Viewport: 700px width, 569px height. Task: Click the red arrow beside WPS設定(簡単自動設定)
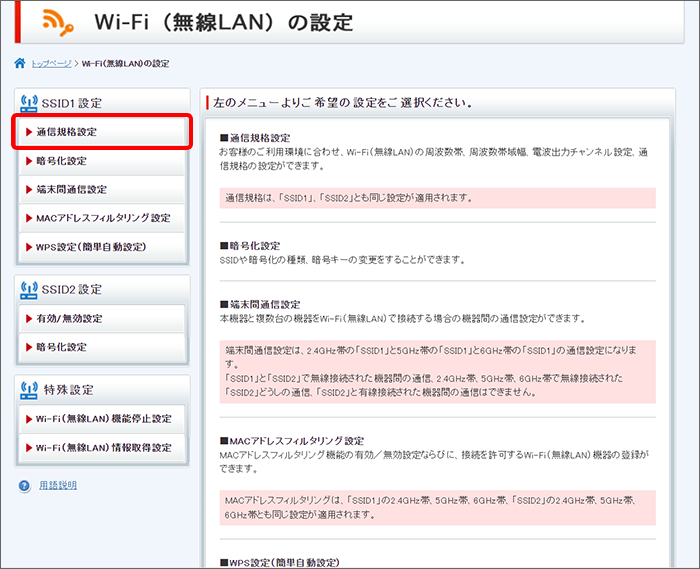coord(29,247)
